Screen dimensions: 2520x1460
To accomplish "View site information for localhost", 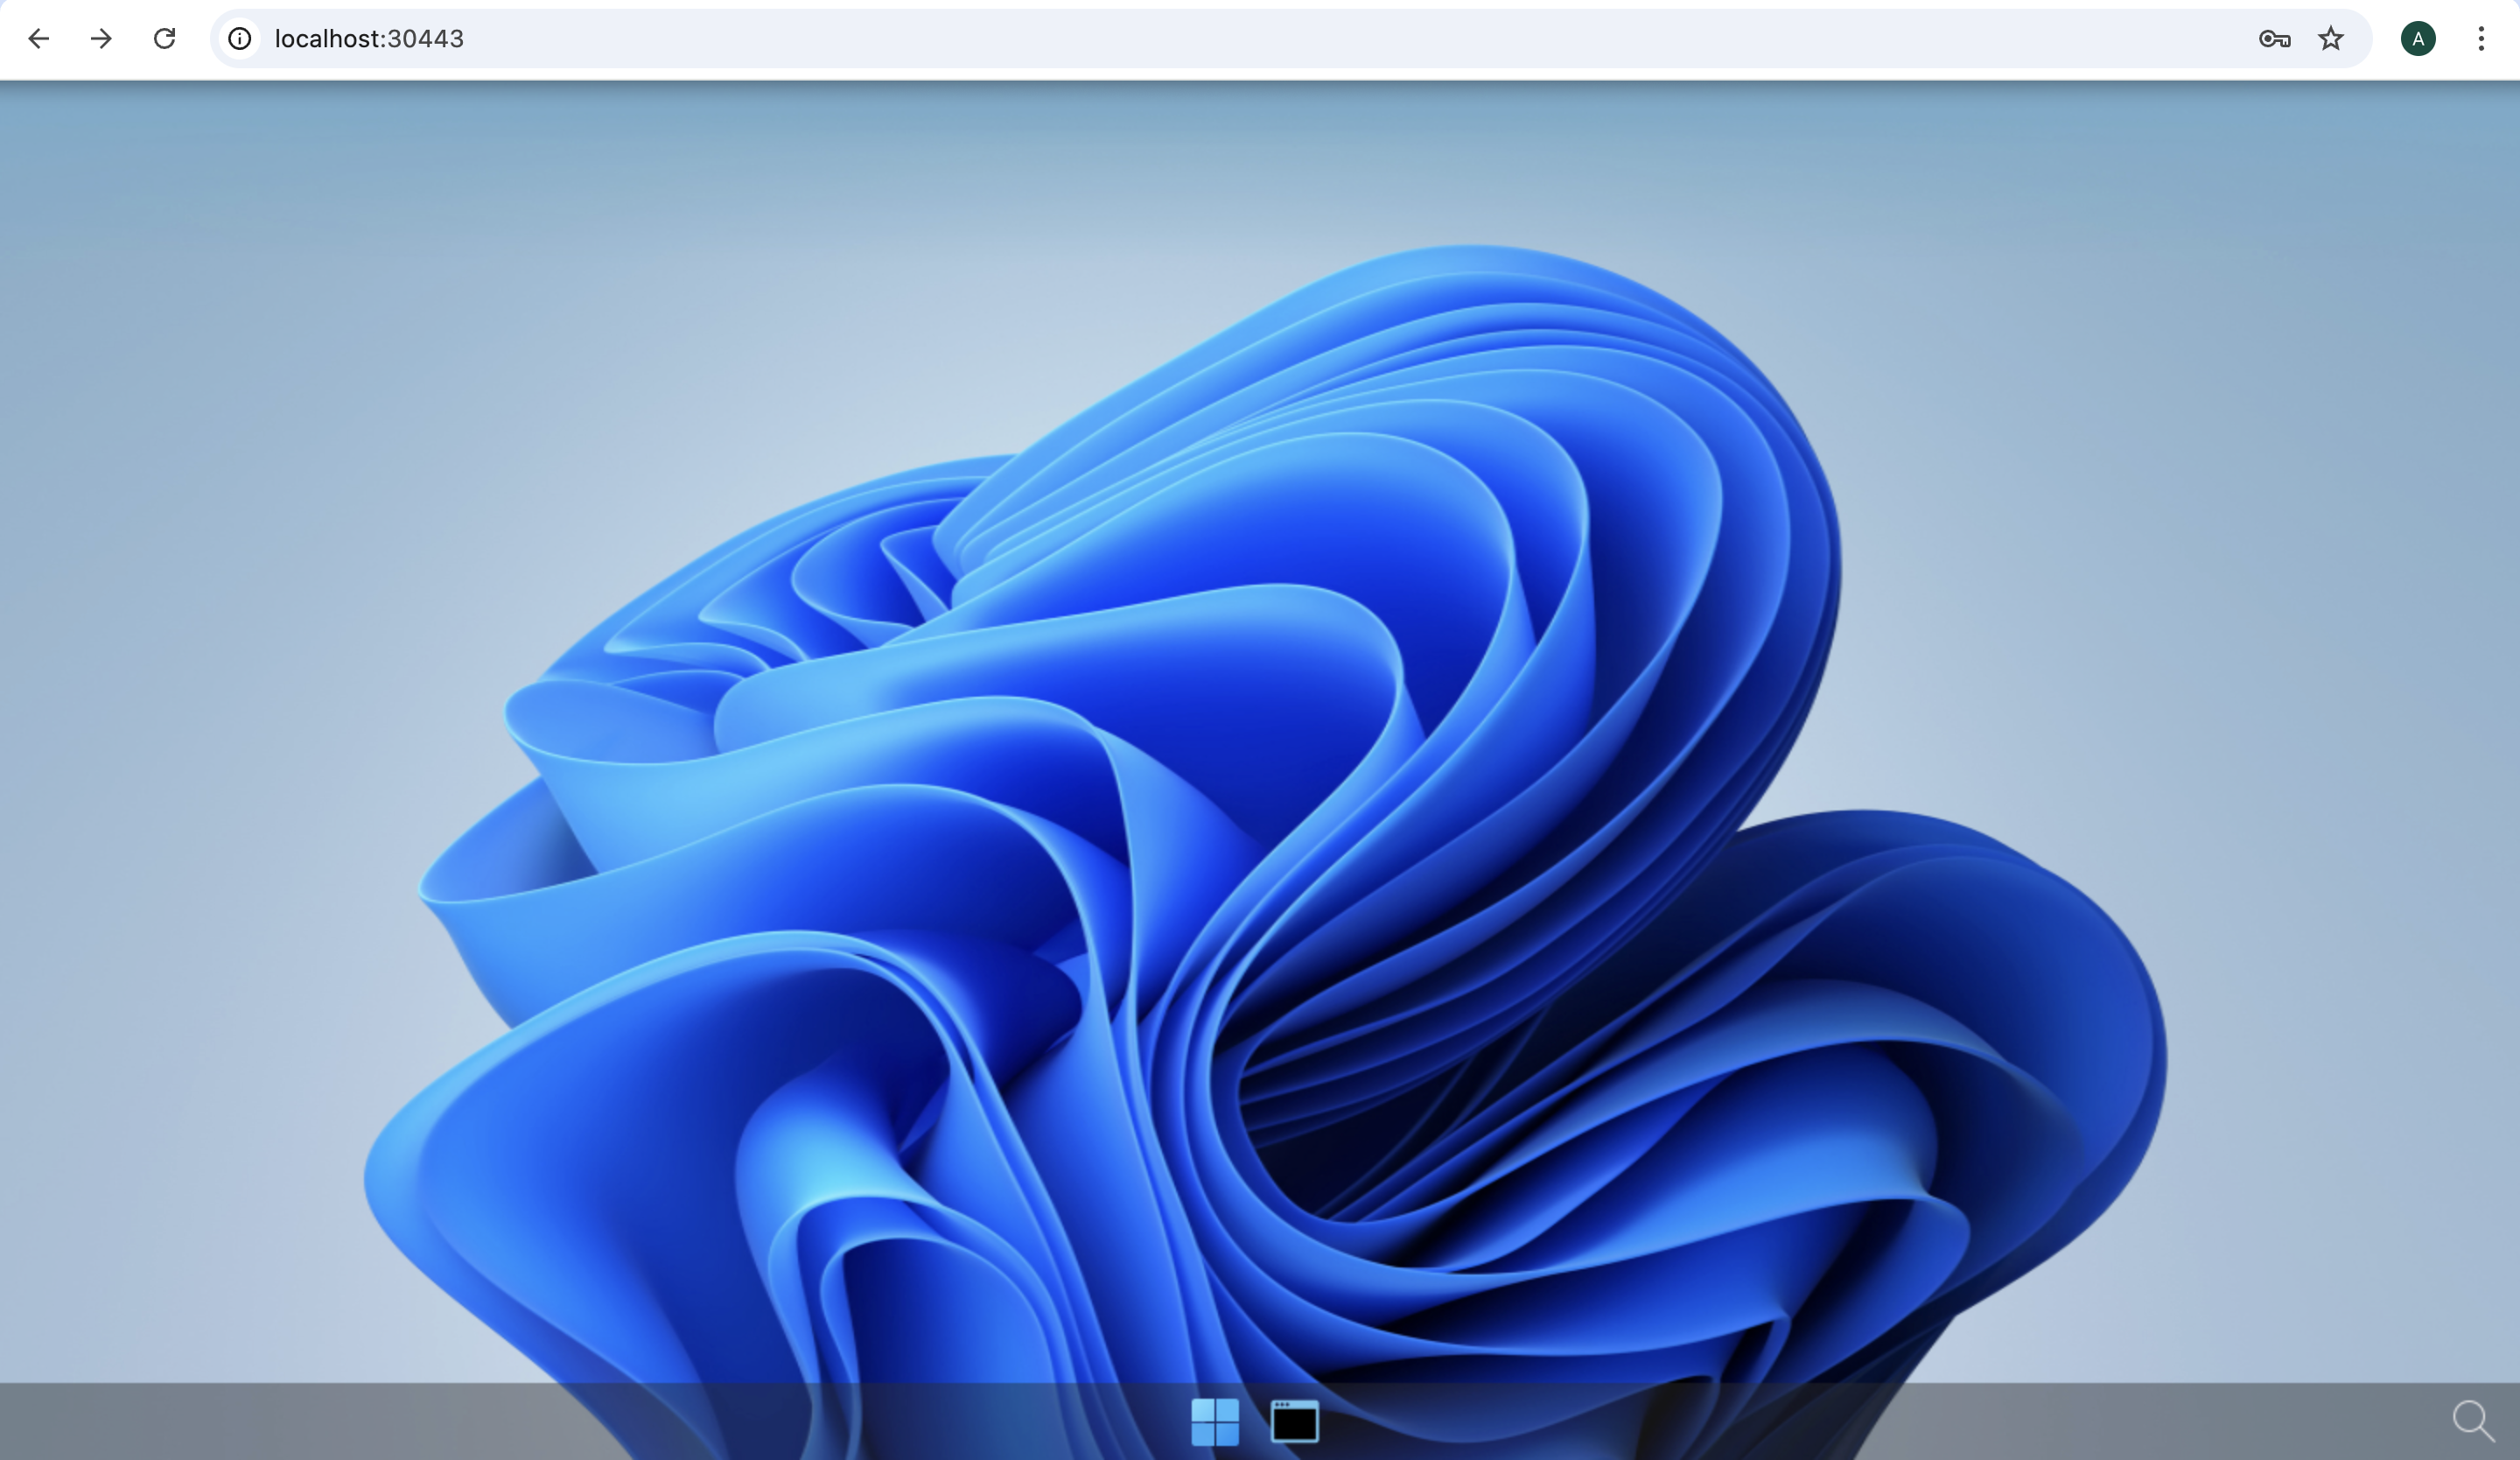I will click(x=240, y=39).
